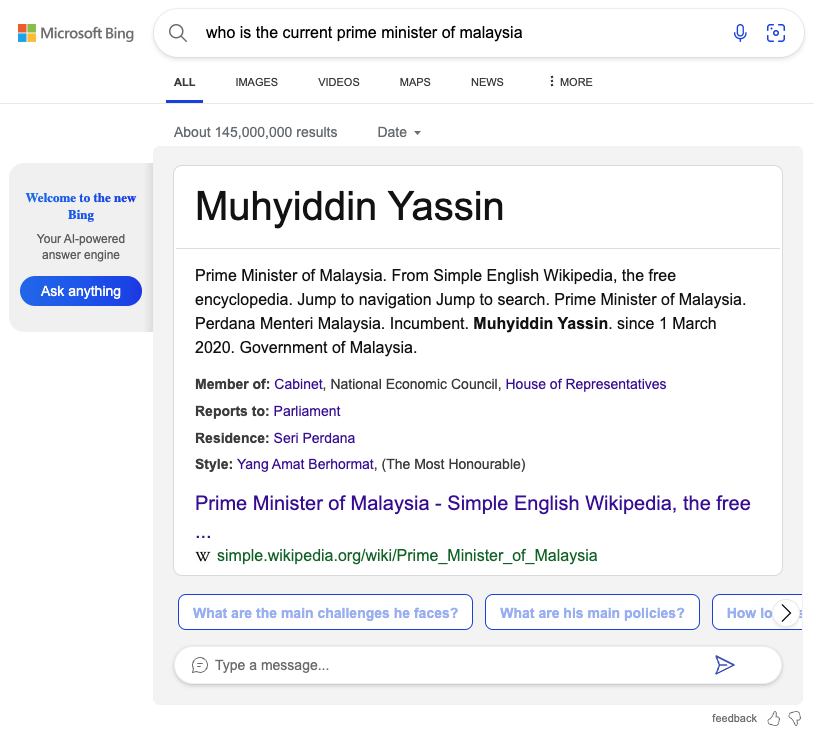
Task: Open the House of Representatives link
Action: [586, 384]
